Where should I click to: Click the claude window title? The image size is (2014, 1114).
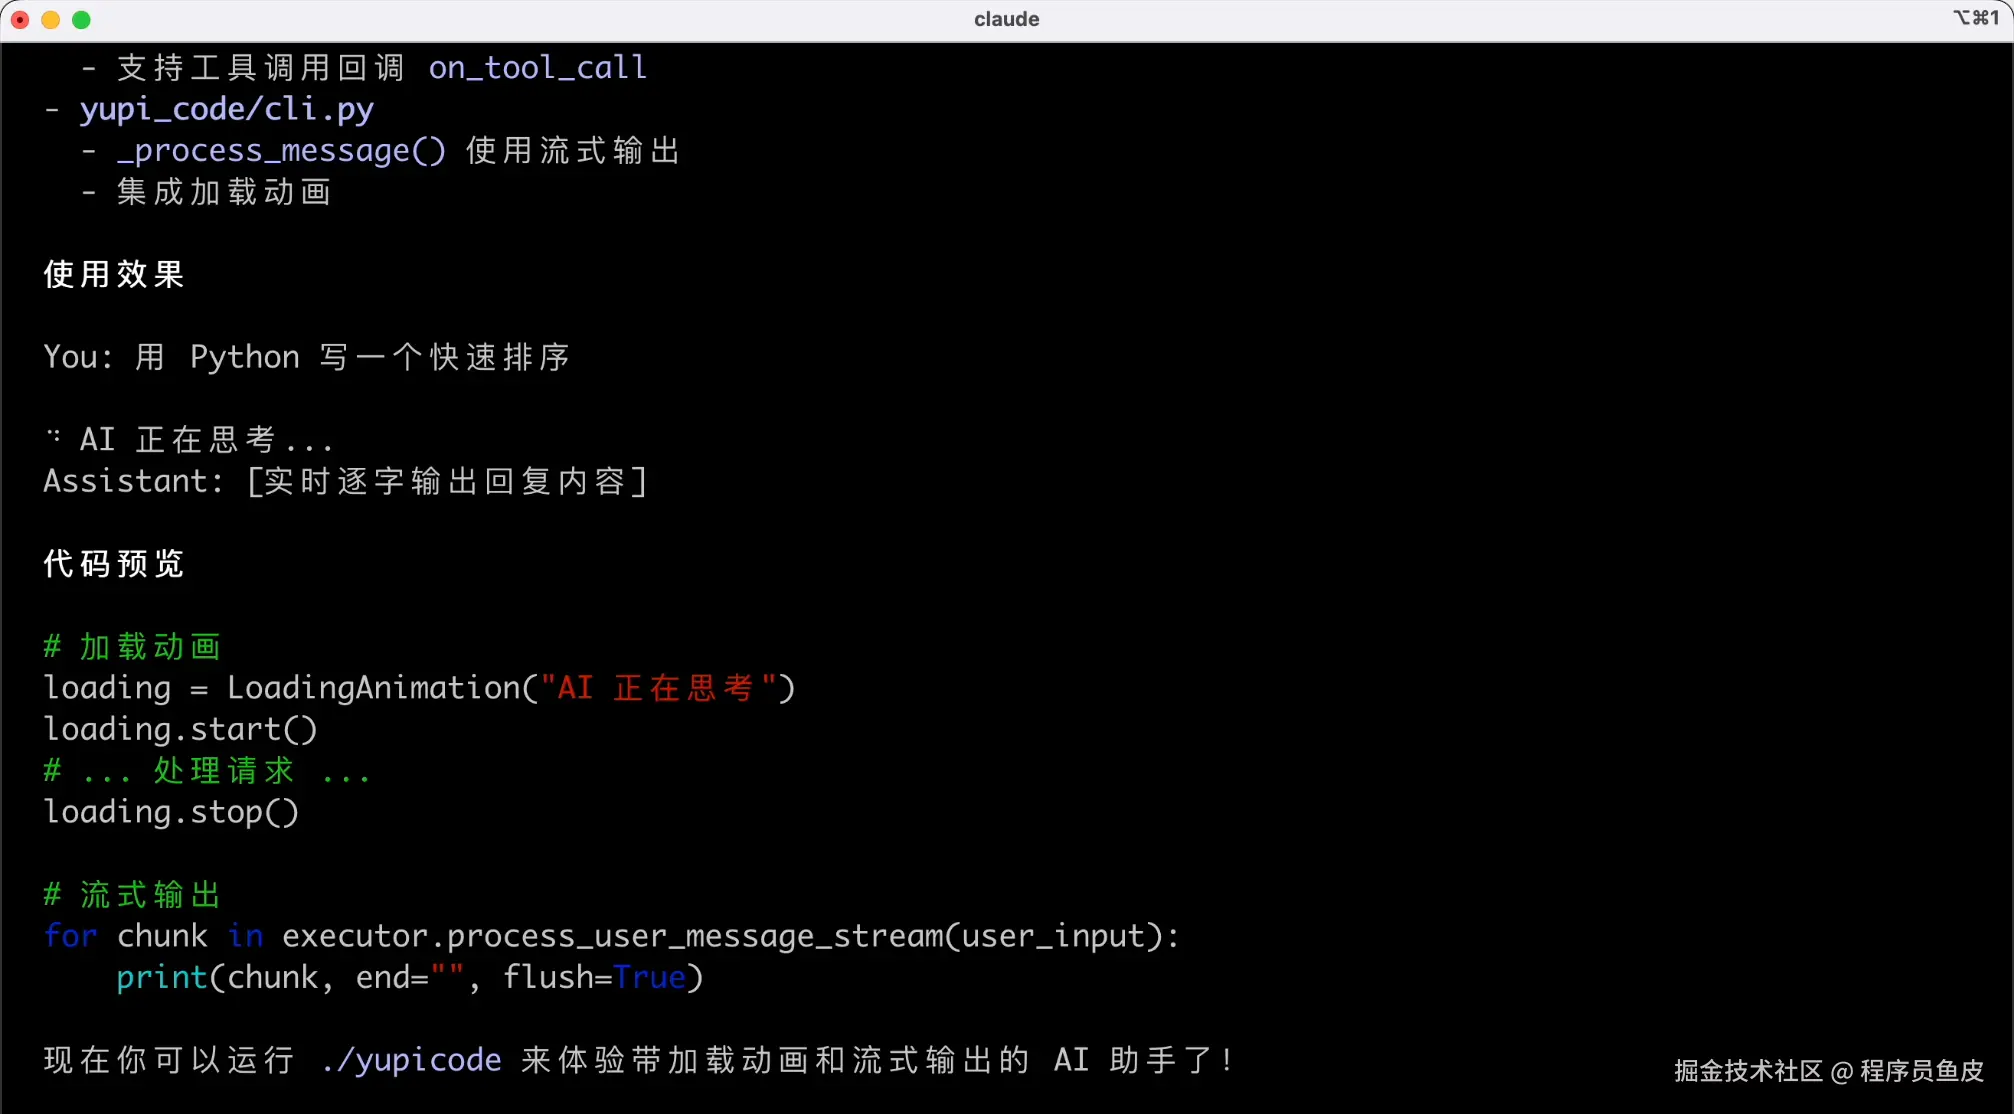(1006, 19)
